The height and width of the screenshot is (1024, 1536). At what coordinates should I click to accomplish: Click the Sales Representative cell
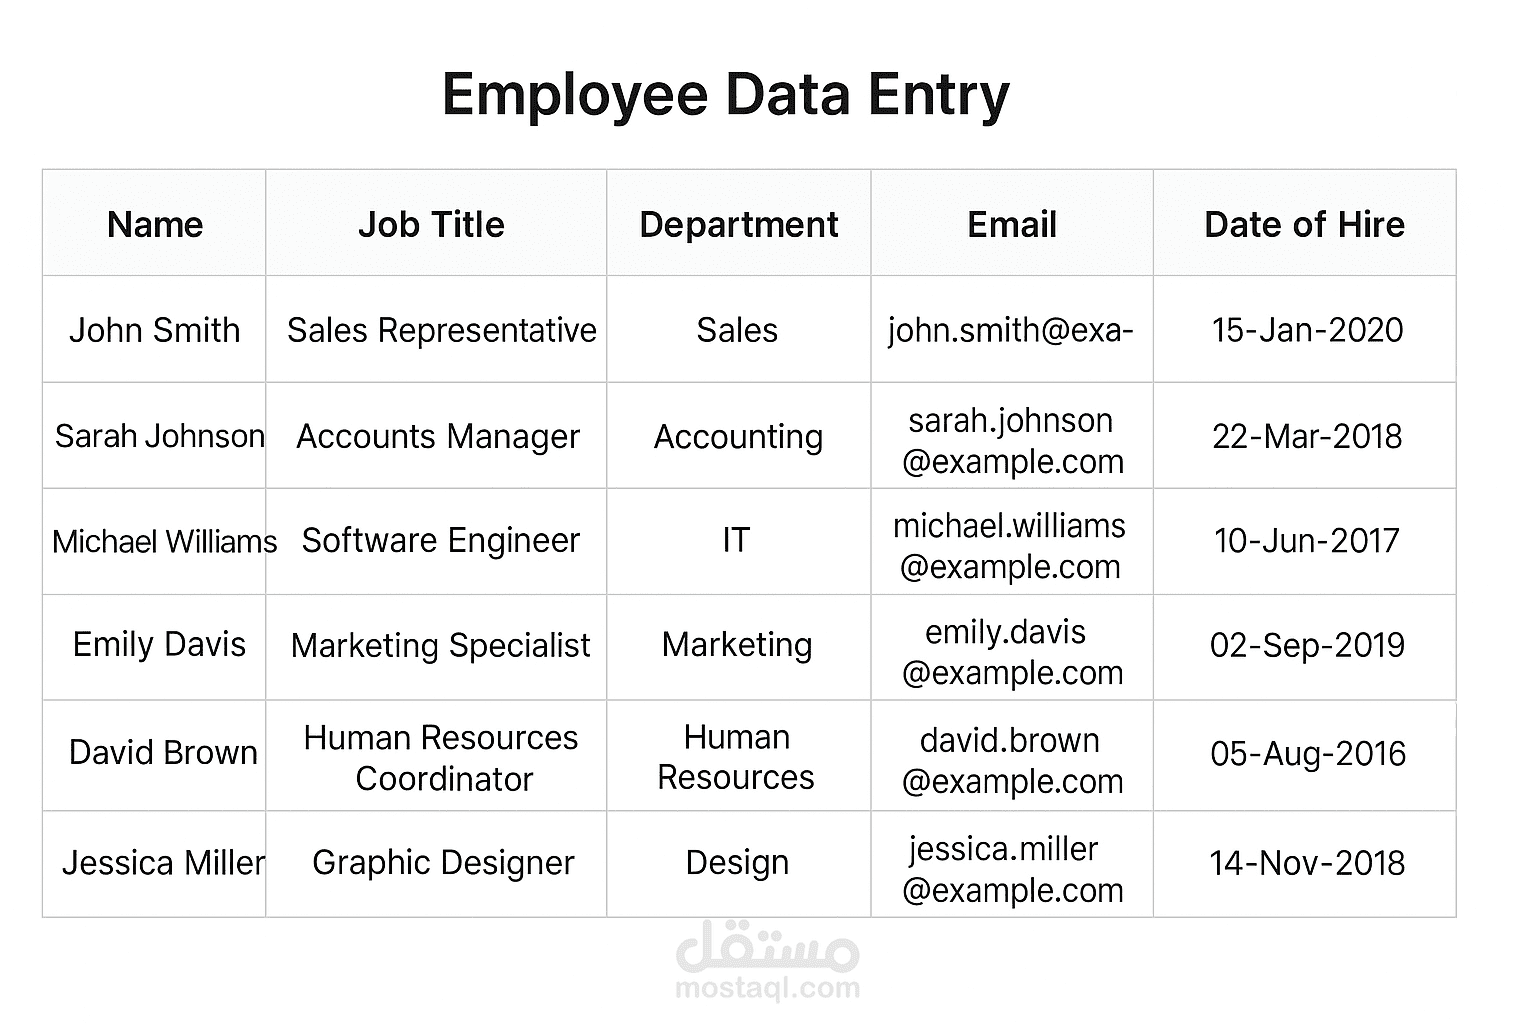point(436,330)
